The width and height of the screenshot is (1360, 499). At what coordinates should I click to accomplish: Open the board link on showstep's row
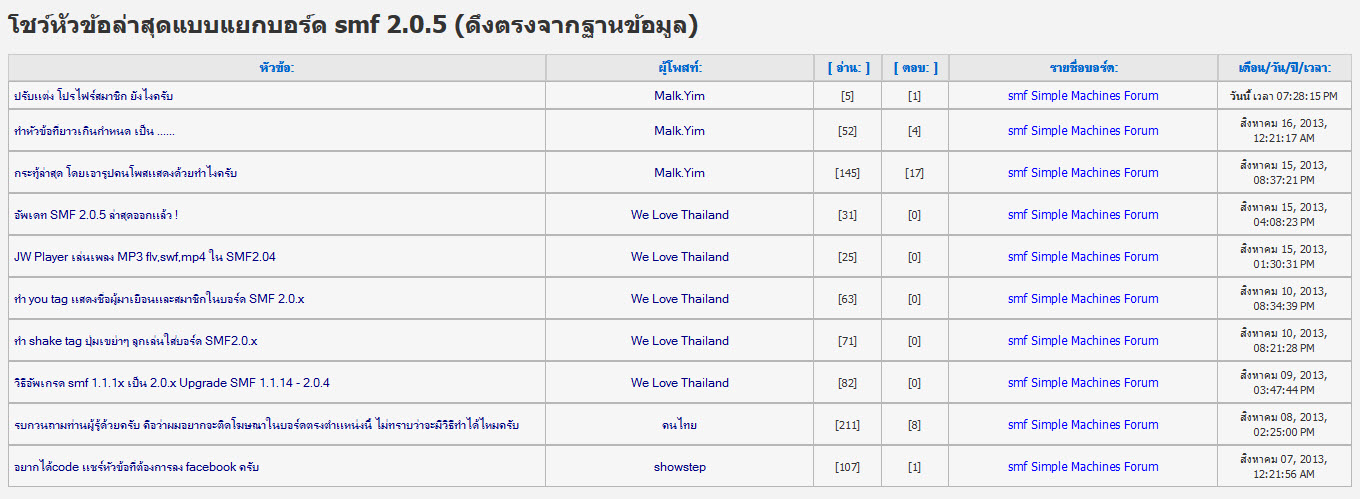[x=1083, y=467]
